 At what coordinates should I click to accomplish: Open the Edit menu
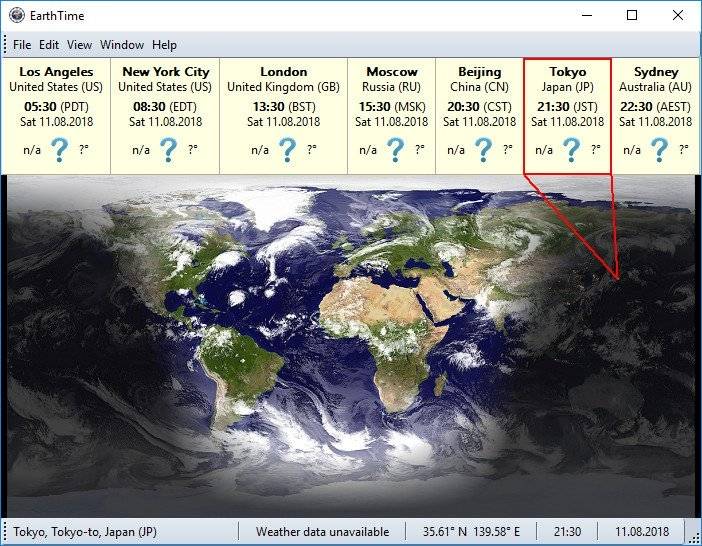click(x=49, y=45)
